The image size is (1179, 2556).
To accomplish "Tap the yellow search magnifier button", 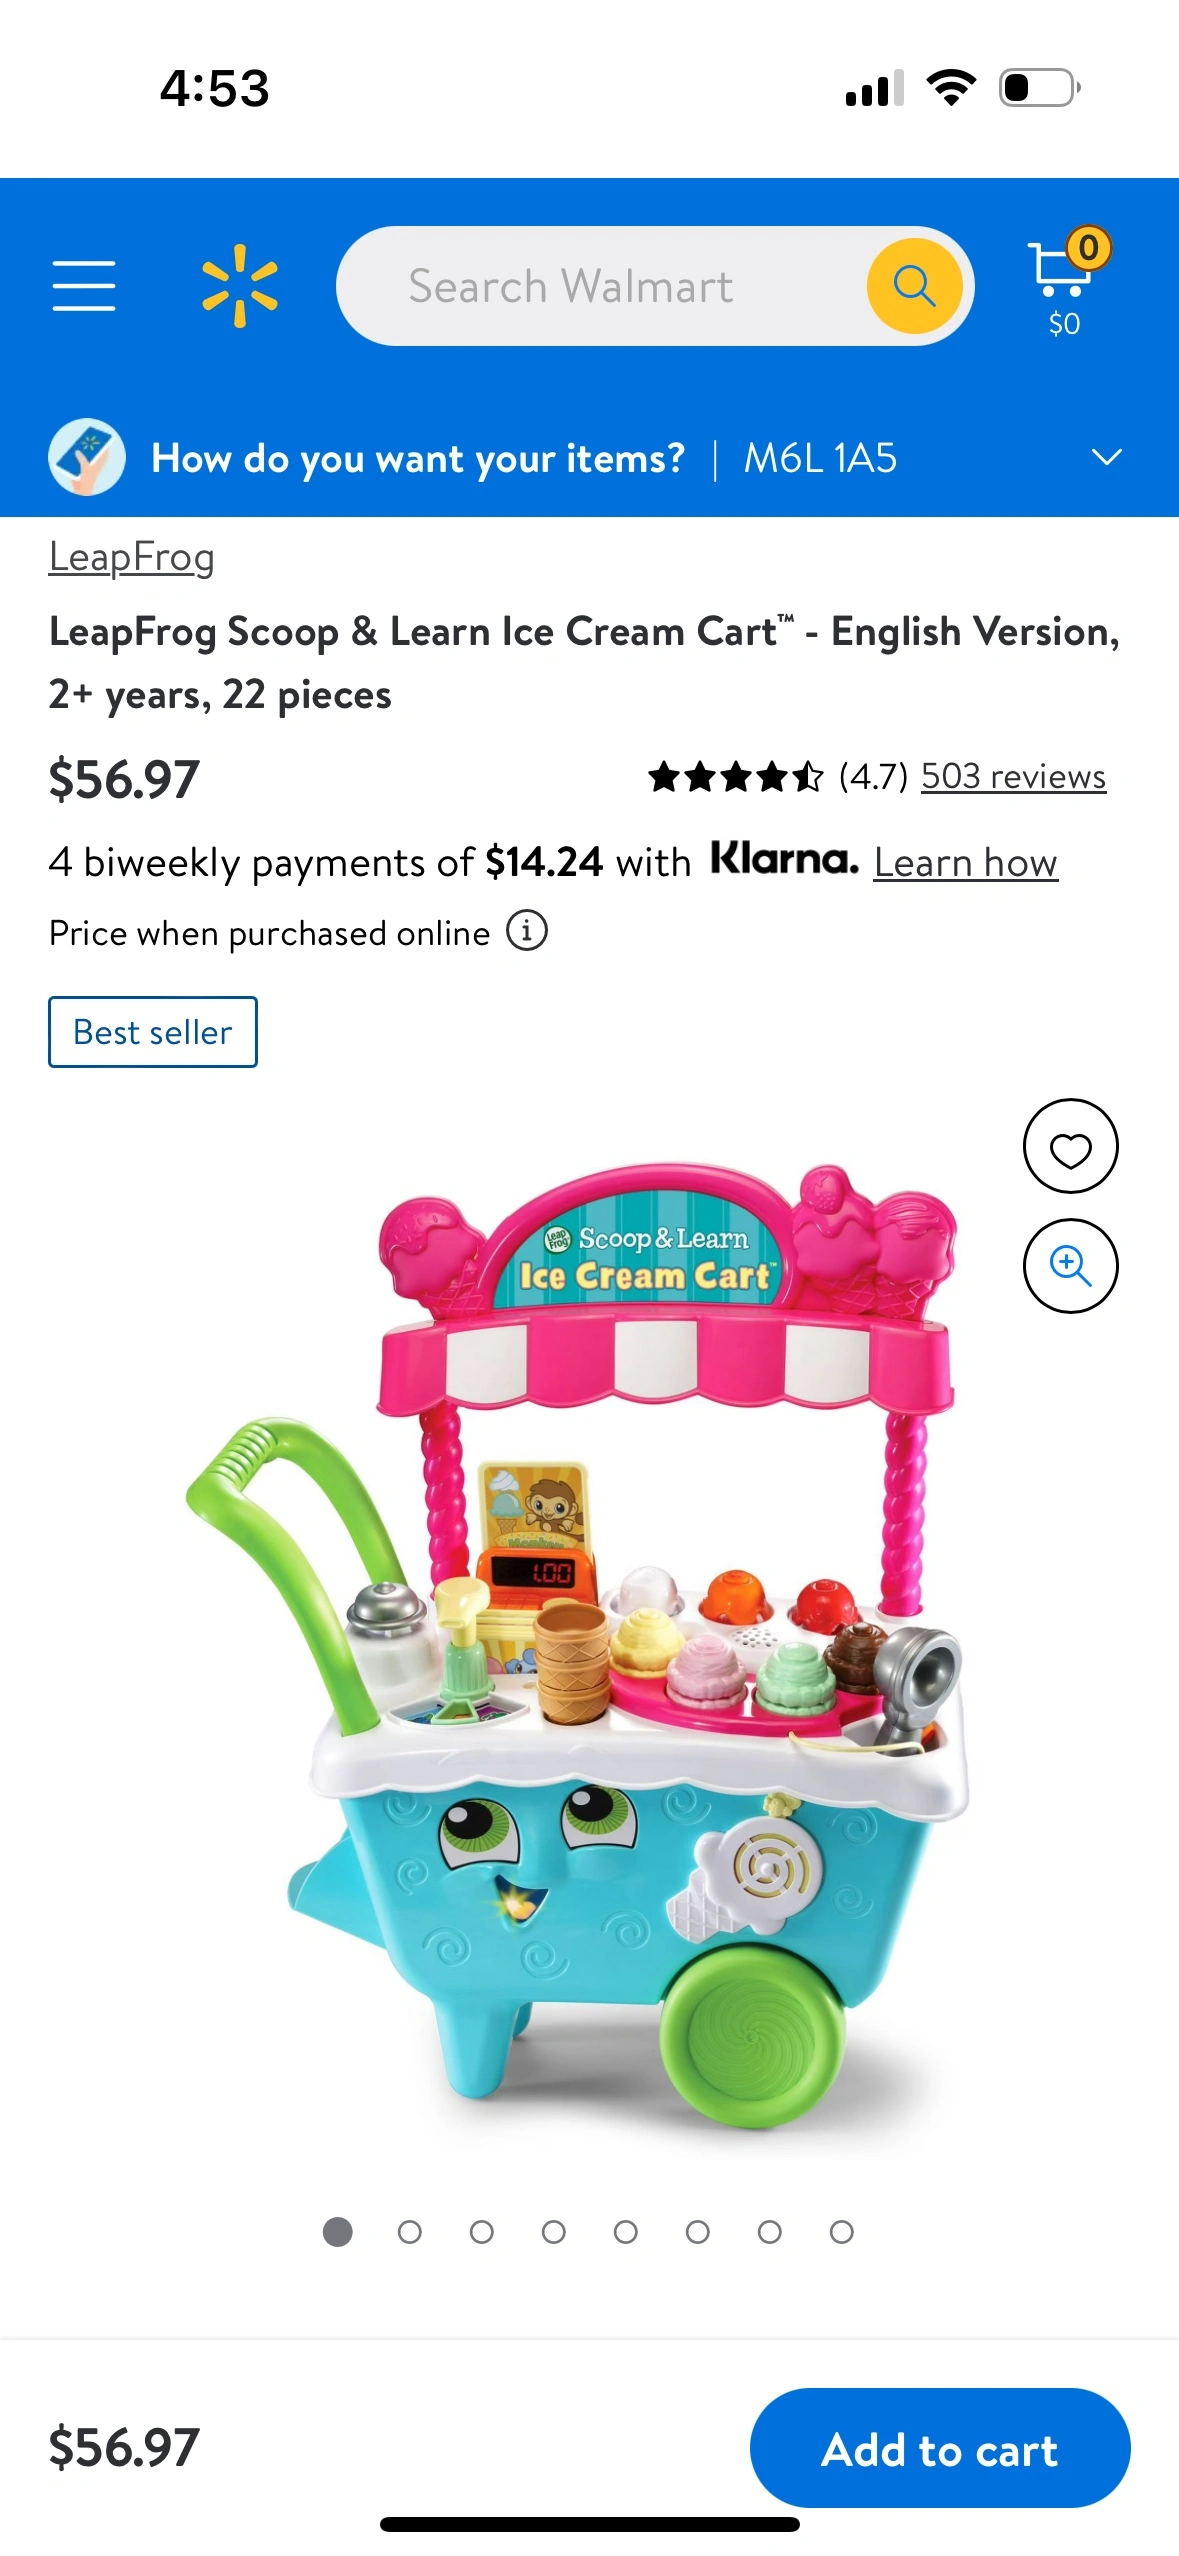I will [x=914, y=286].
